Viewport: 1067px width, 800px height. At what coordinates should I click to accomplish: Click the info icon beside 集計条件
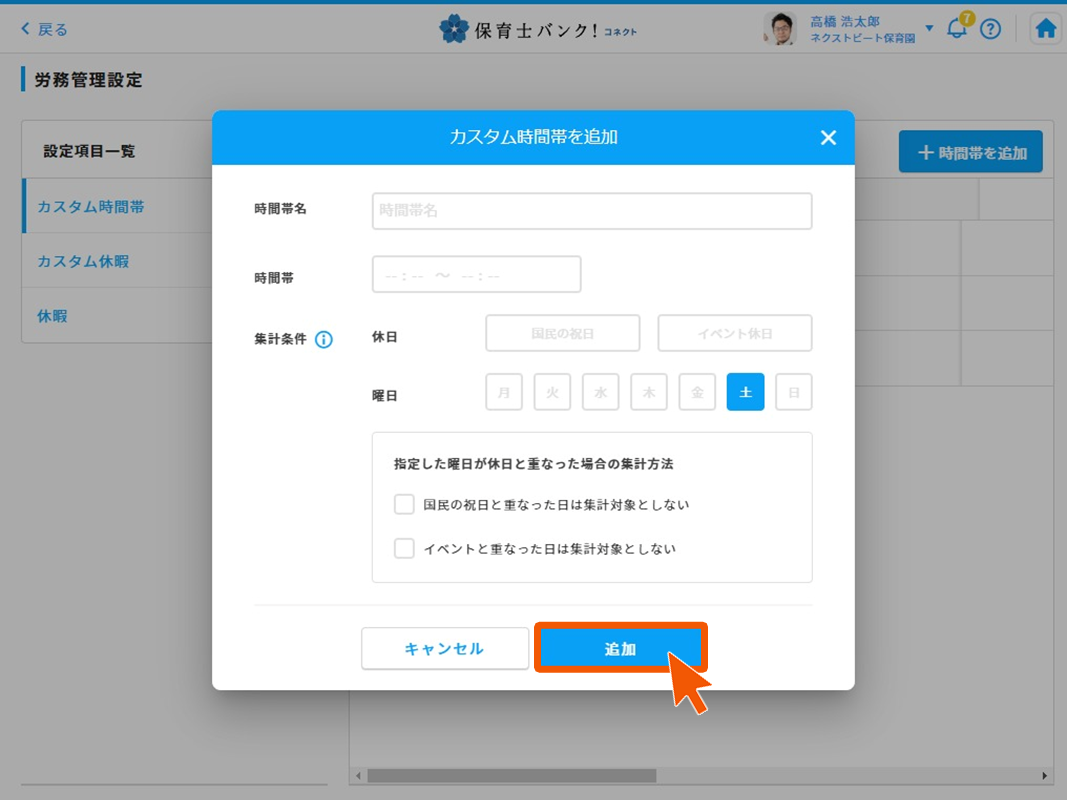324,340
